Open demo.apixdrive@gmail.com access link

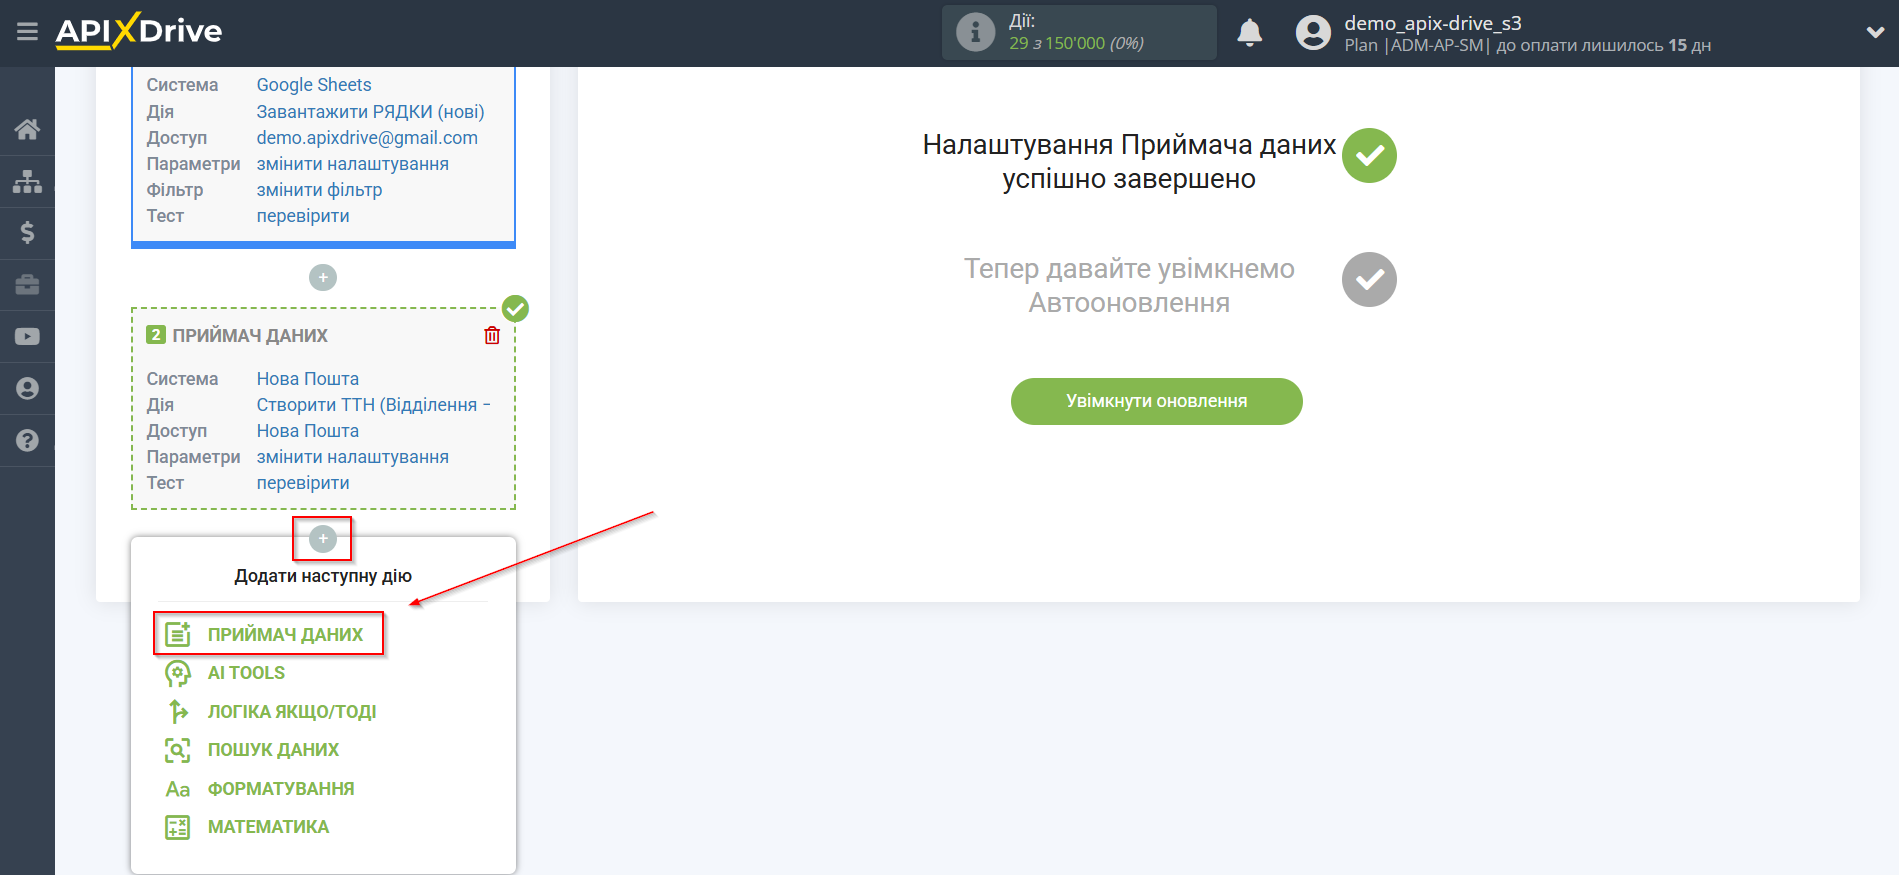pos(367,138)
